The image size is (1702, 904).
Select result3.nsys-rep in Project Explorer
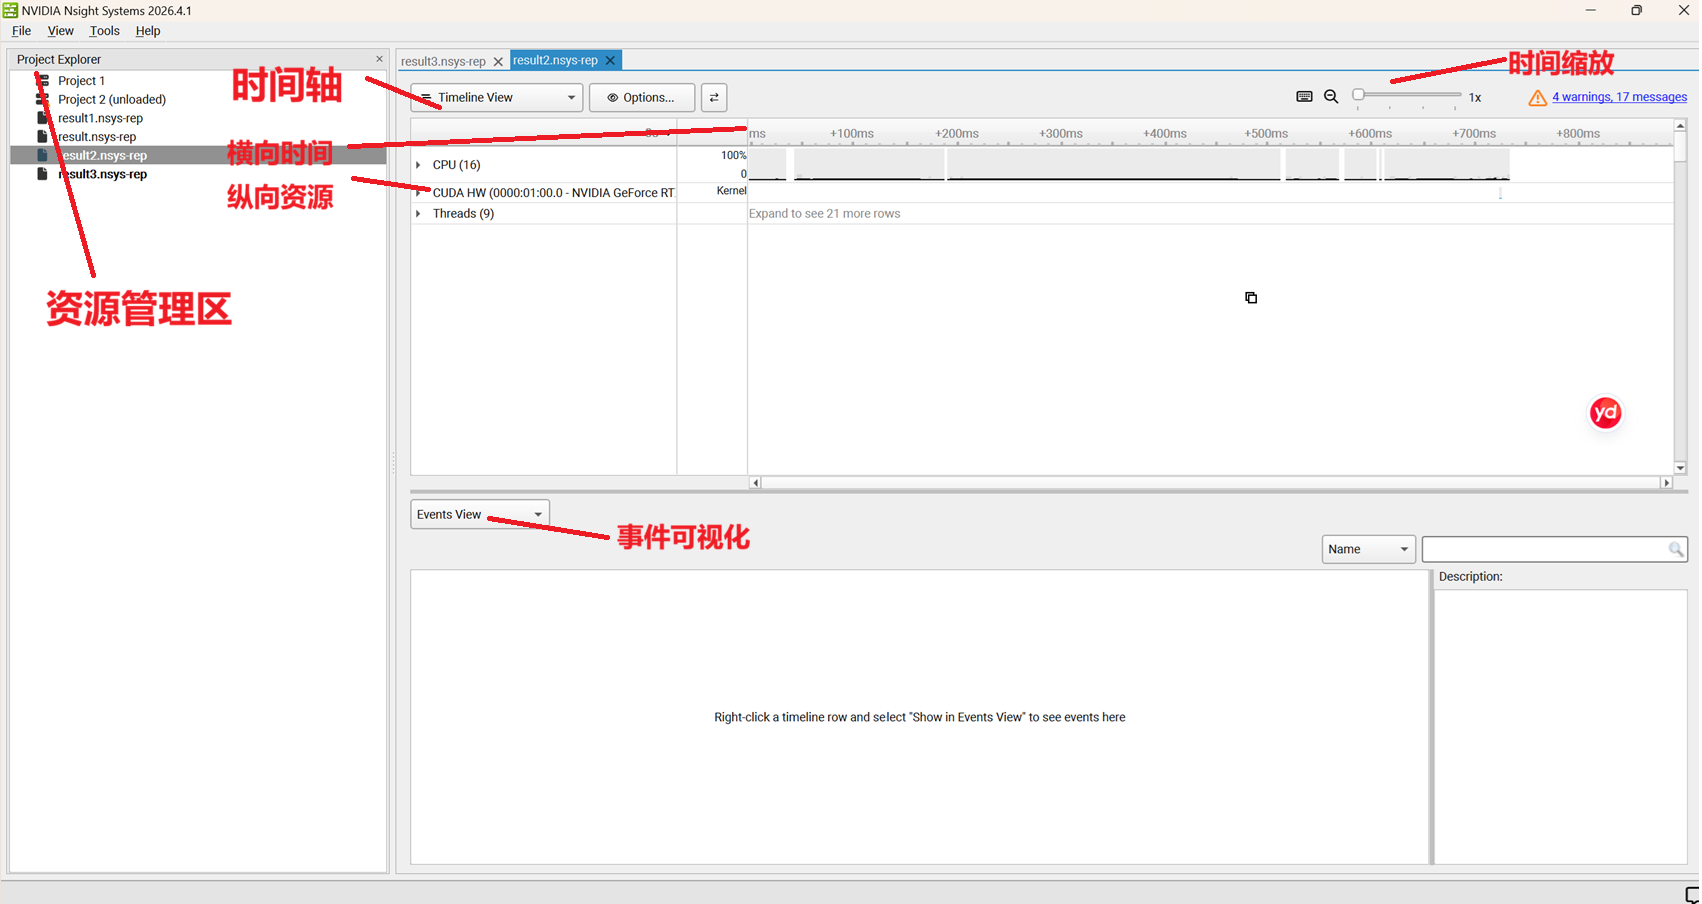[x=102, y=174]
